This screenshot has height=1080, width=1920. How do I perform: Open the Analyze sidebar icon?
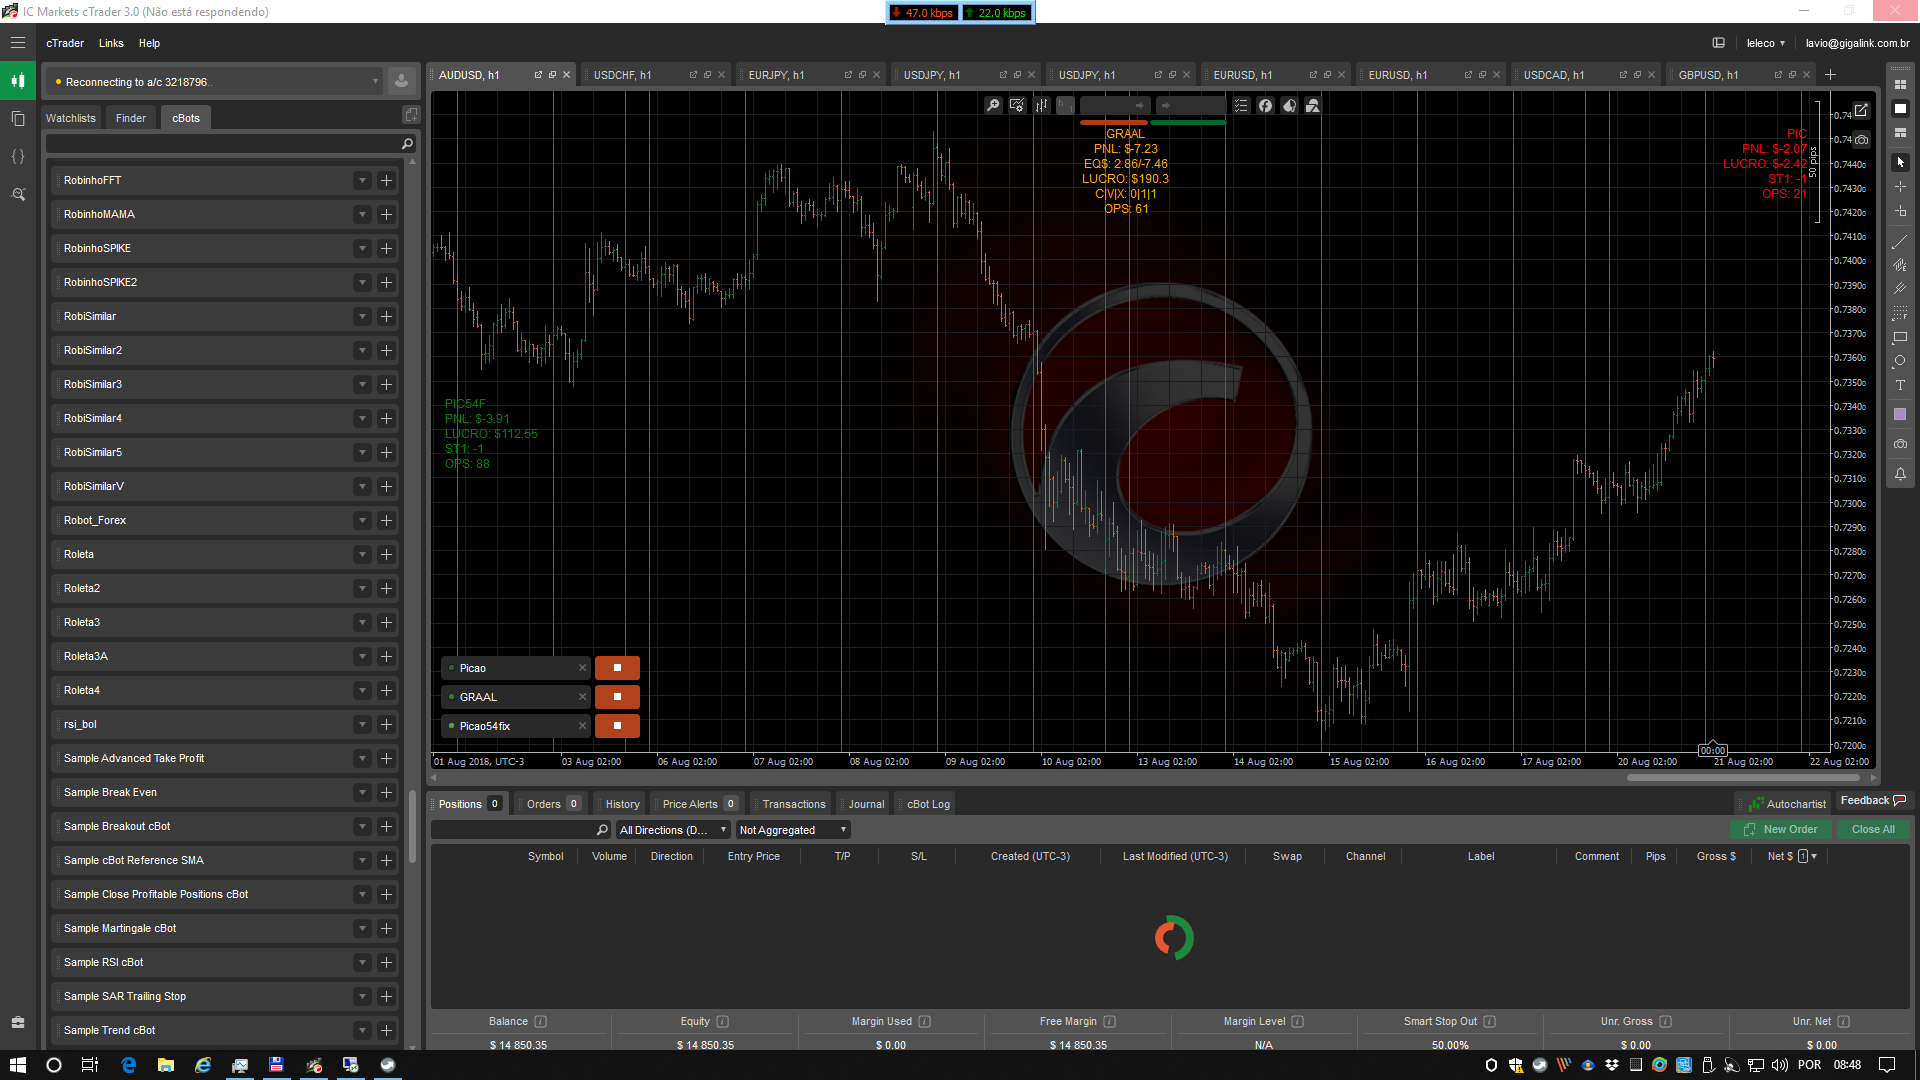coord(18,195)
